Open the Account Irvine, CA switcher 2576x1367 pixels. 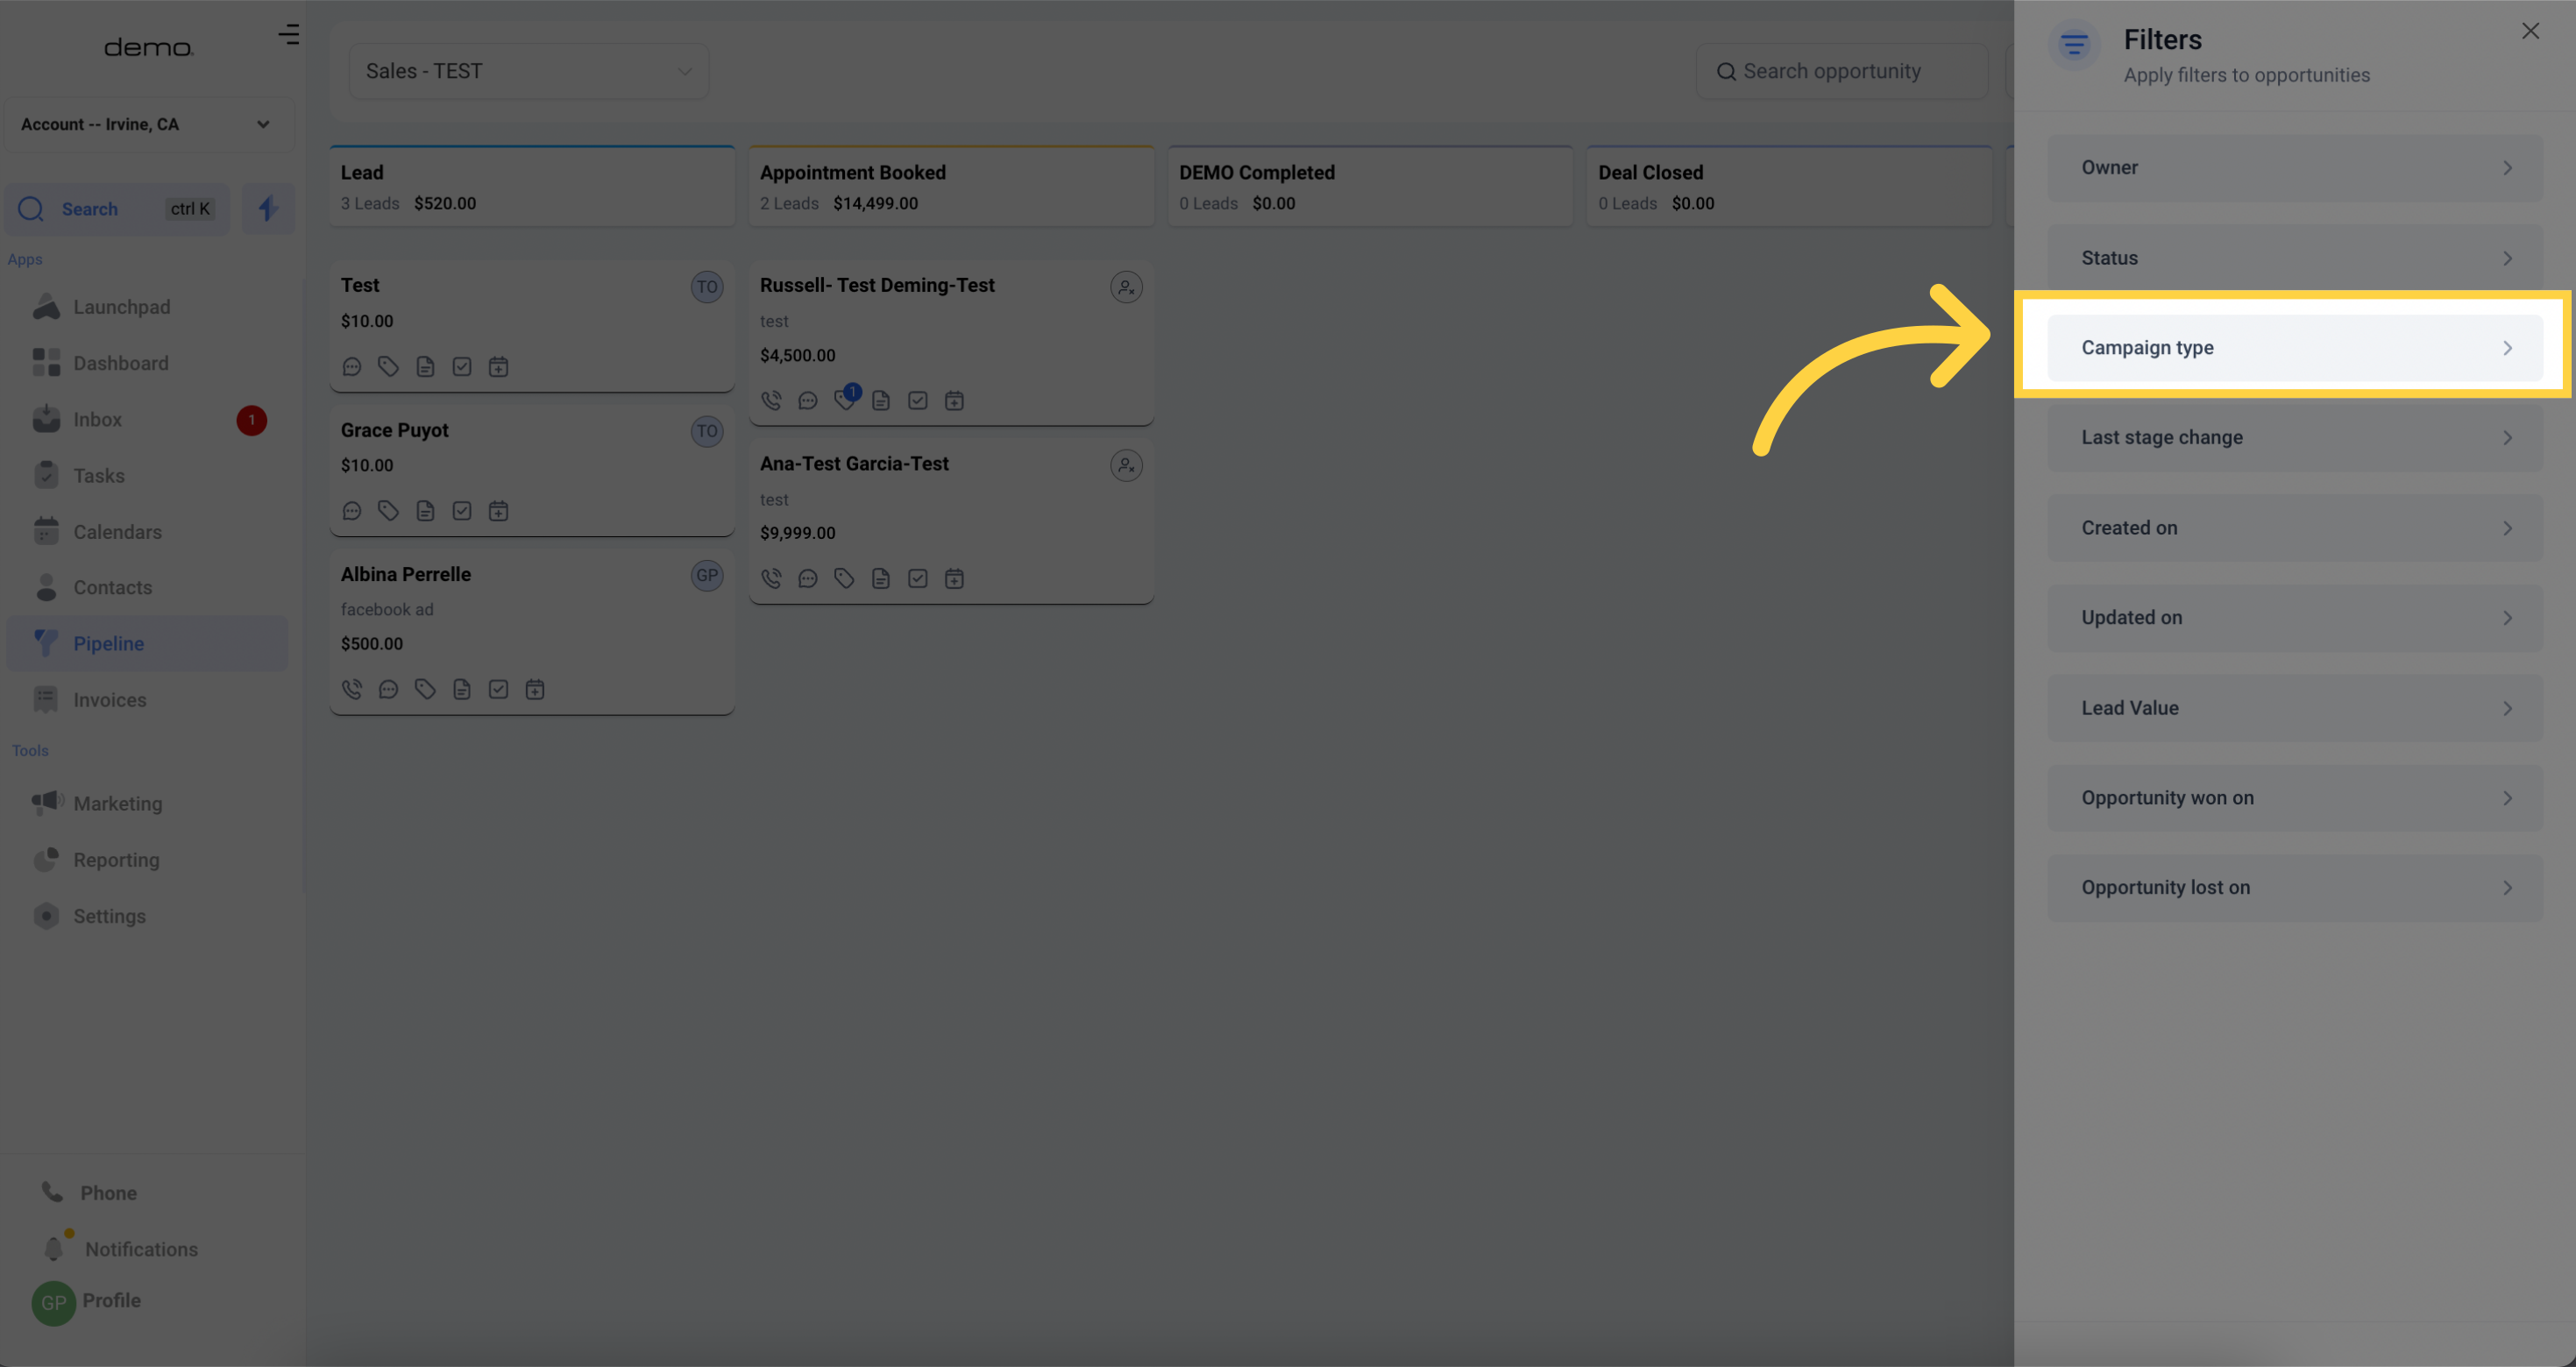(x=147, y=124)
